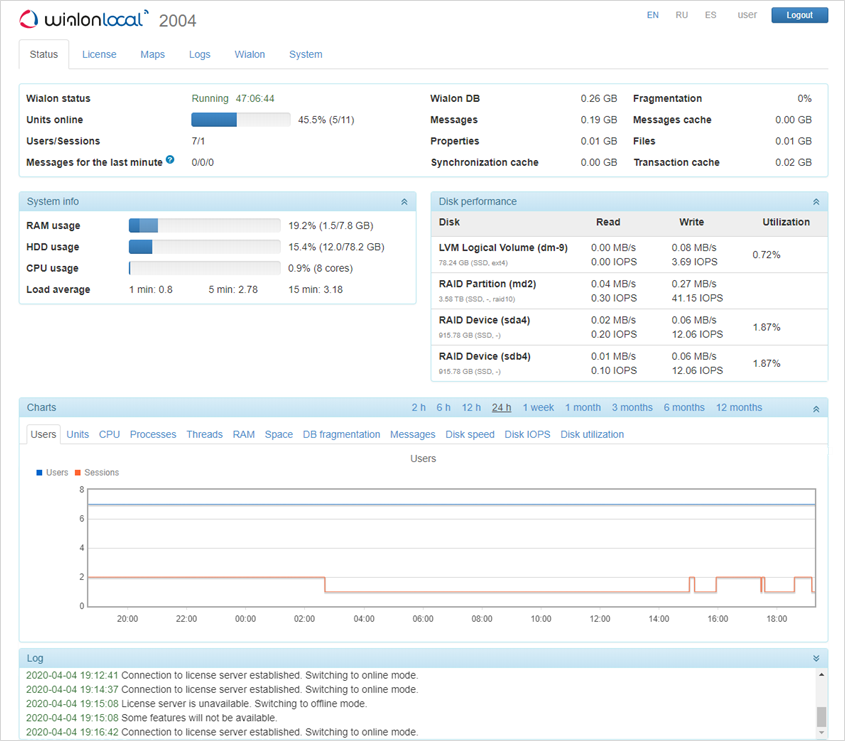845x741 pixels.
Task: Expand the Log panel
Action: (816, 658)
